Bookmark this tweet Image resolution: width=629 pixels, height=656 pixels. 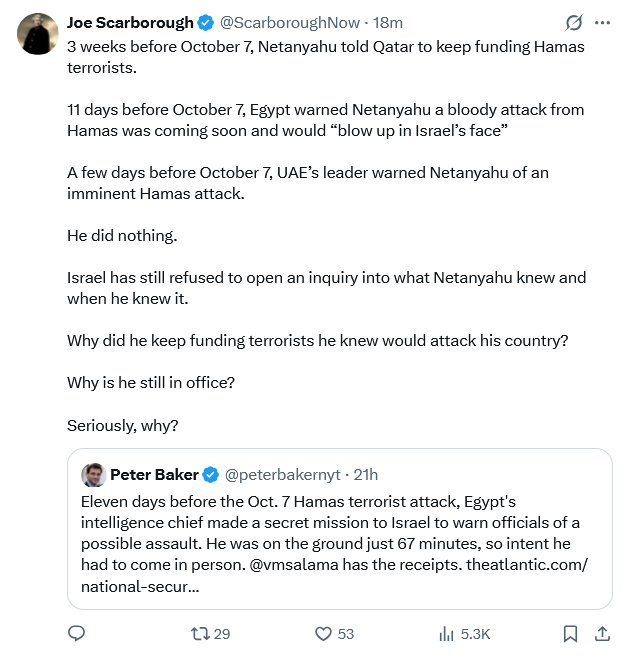(570, 633)
